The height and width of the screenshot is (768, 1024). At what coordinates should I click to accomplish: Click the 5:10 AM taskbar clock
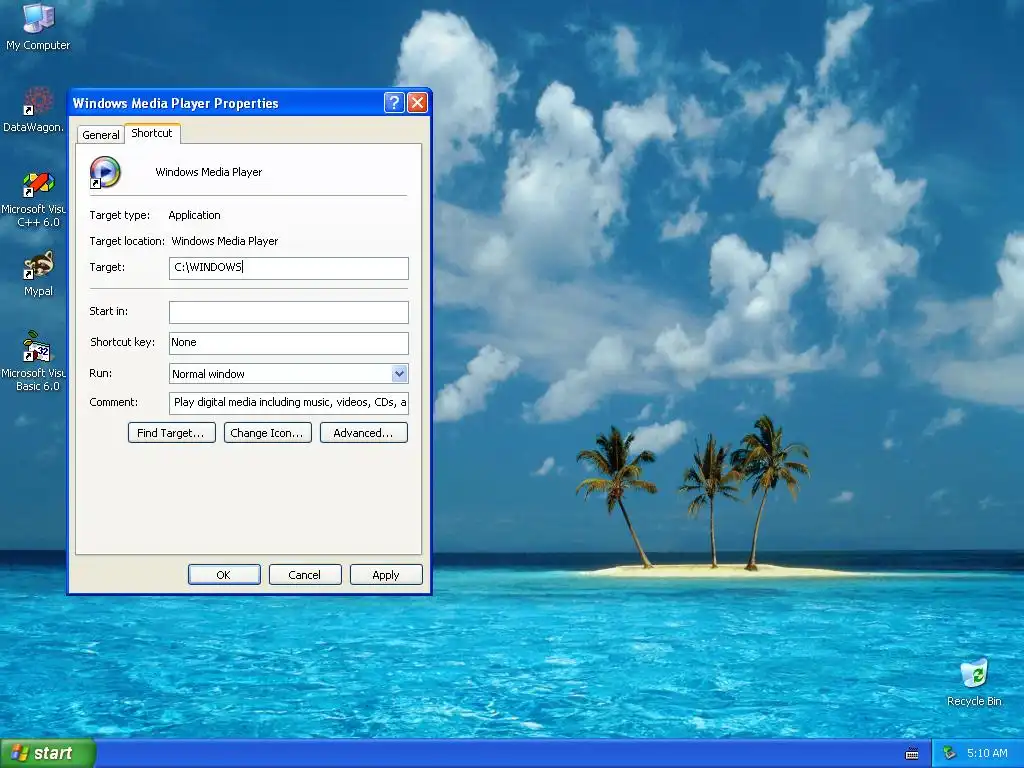tap(987, 753)
